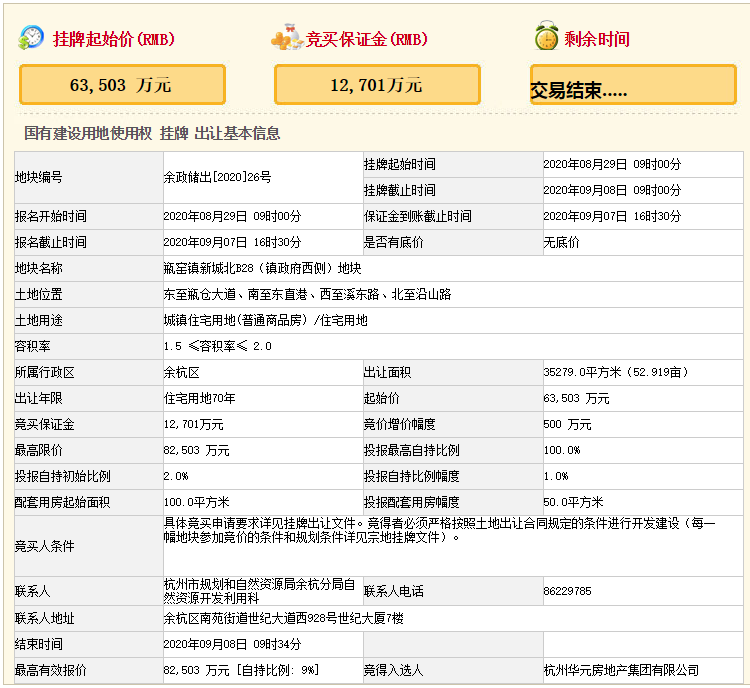Click the 最高限价 value 82,503 万元
This screenshot has height=688, width=750.
pyautogui.click(x=196, y=450)
